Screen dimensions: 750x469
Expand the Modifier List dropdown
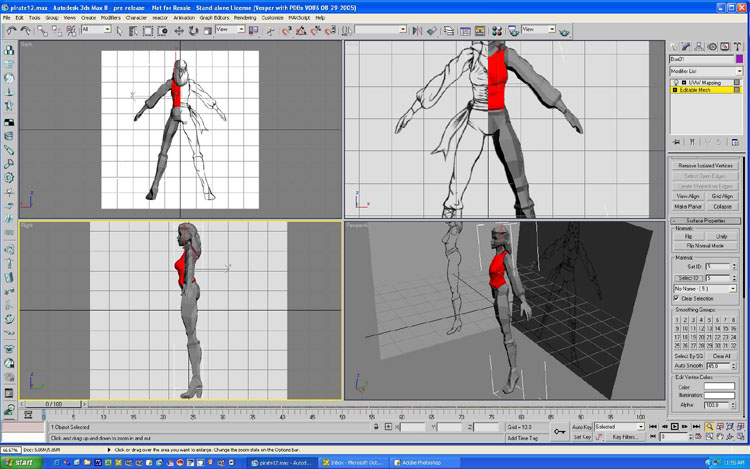(739, 71)
